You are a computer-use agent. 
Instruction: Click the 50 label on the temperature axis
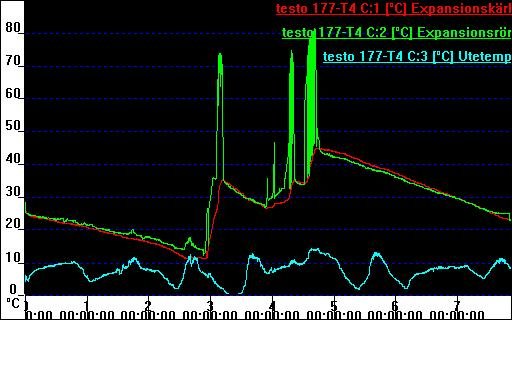coord(13,126)
